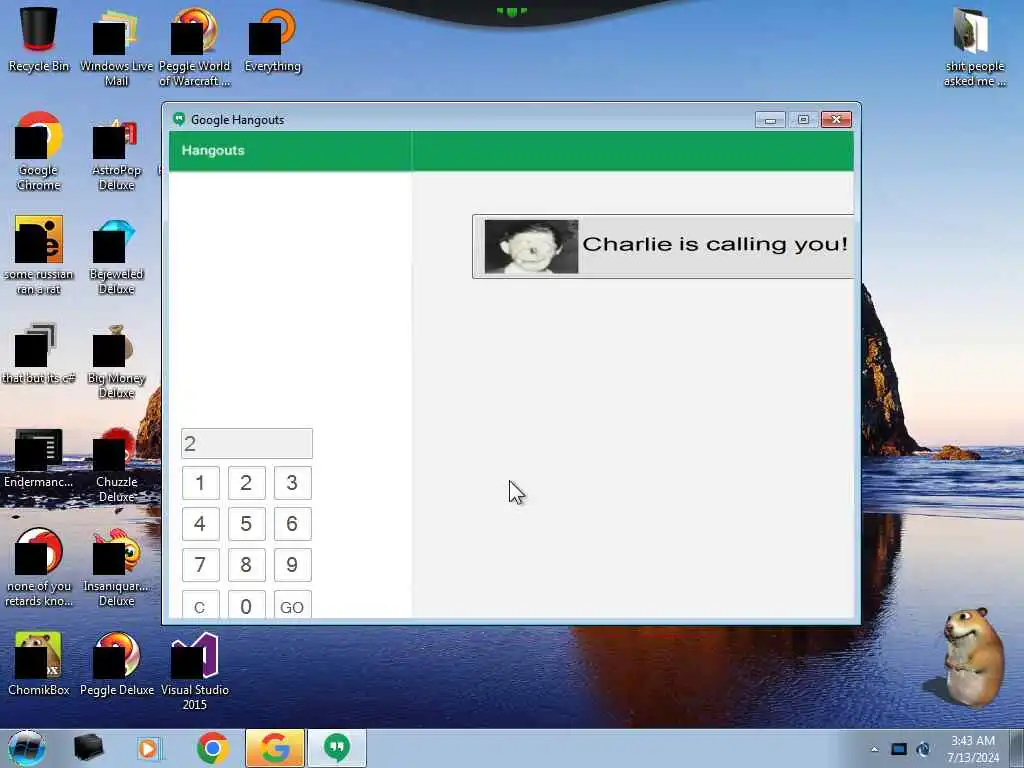This screenshot has width=1024, height=768.
Task: Open Peggle World of Warcraft shortcut
Action: 195,47
